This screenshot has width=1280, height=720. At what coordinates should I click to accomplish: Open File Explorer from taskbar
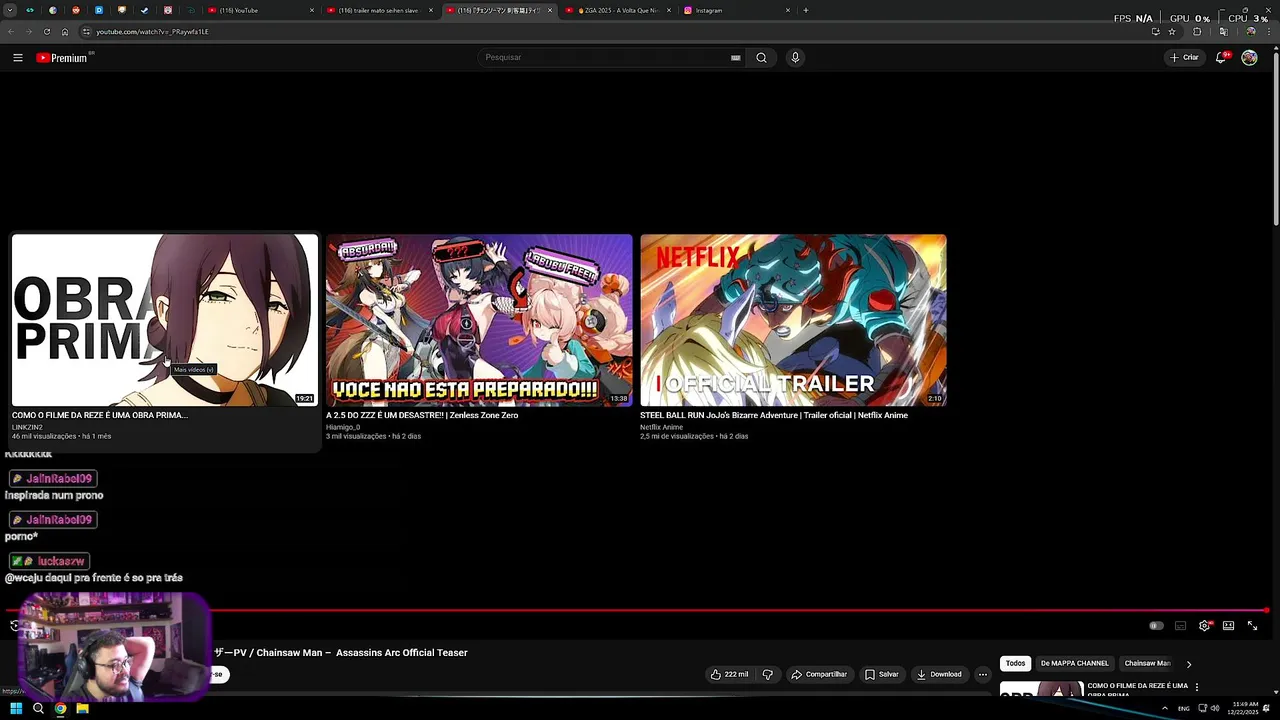point(82,709)
